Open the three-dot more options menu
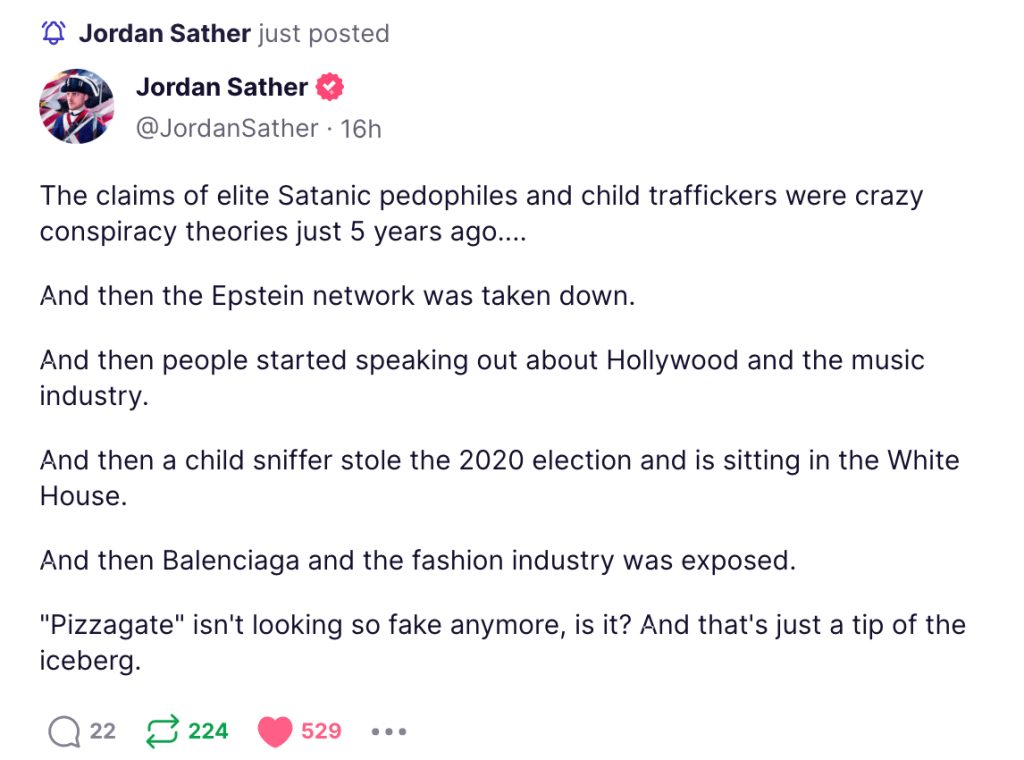Screen dimensions: 1024x760 (388, 732)
